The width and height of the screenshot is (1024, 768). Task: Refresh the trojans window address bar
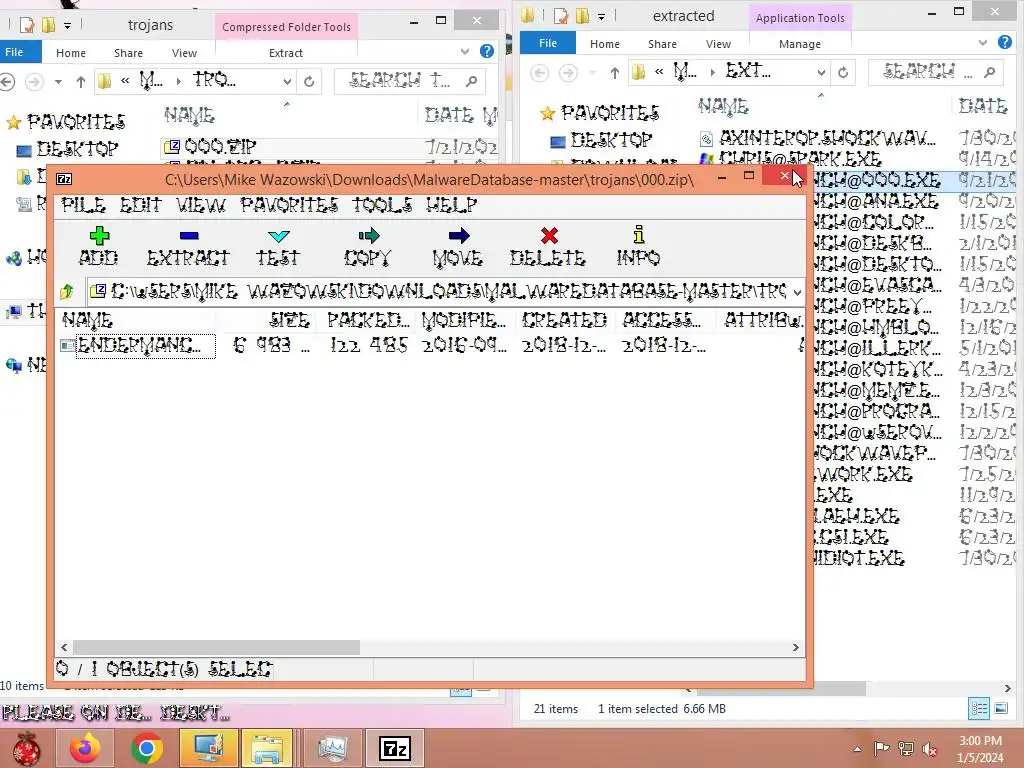tap(309, 82)
